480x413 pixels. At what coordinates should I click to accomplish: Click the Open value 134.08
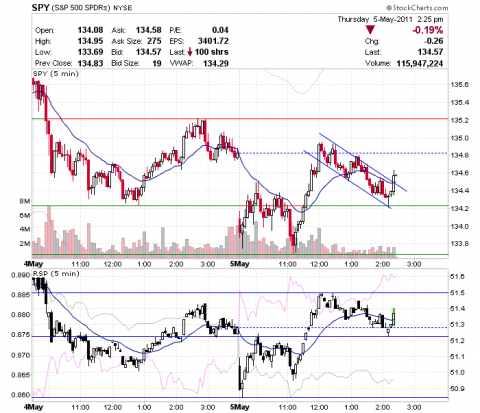pos(90,30)
